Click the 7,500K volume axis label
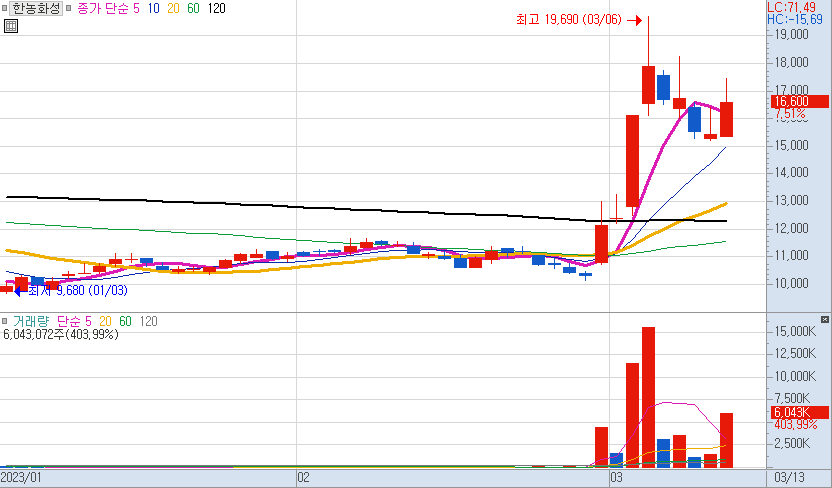The image size is (832, 488). point(792,398)
